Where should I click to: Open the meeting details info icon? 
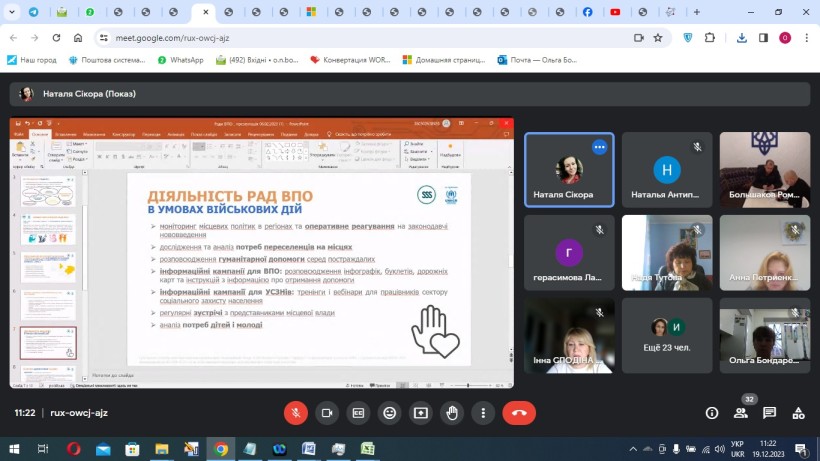click(712, 412)
